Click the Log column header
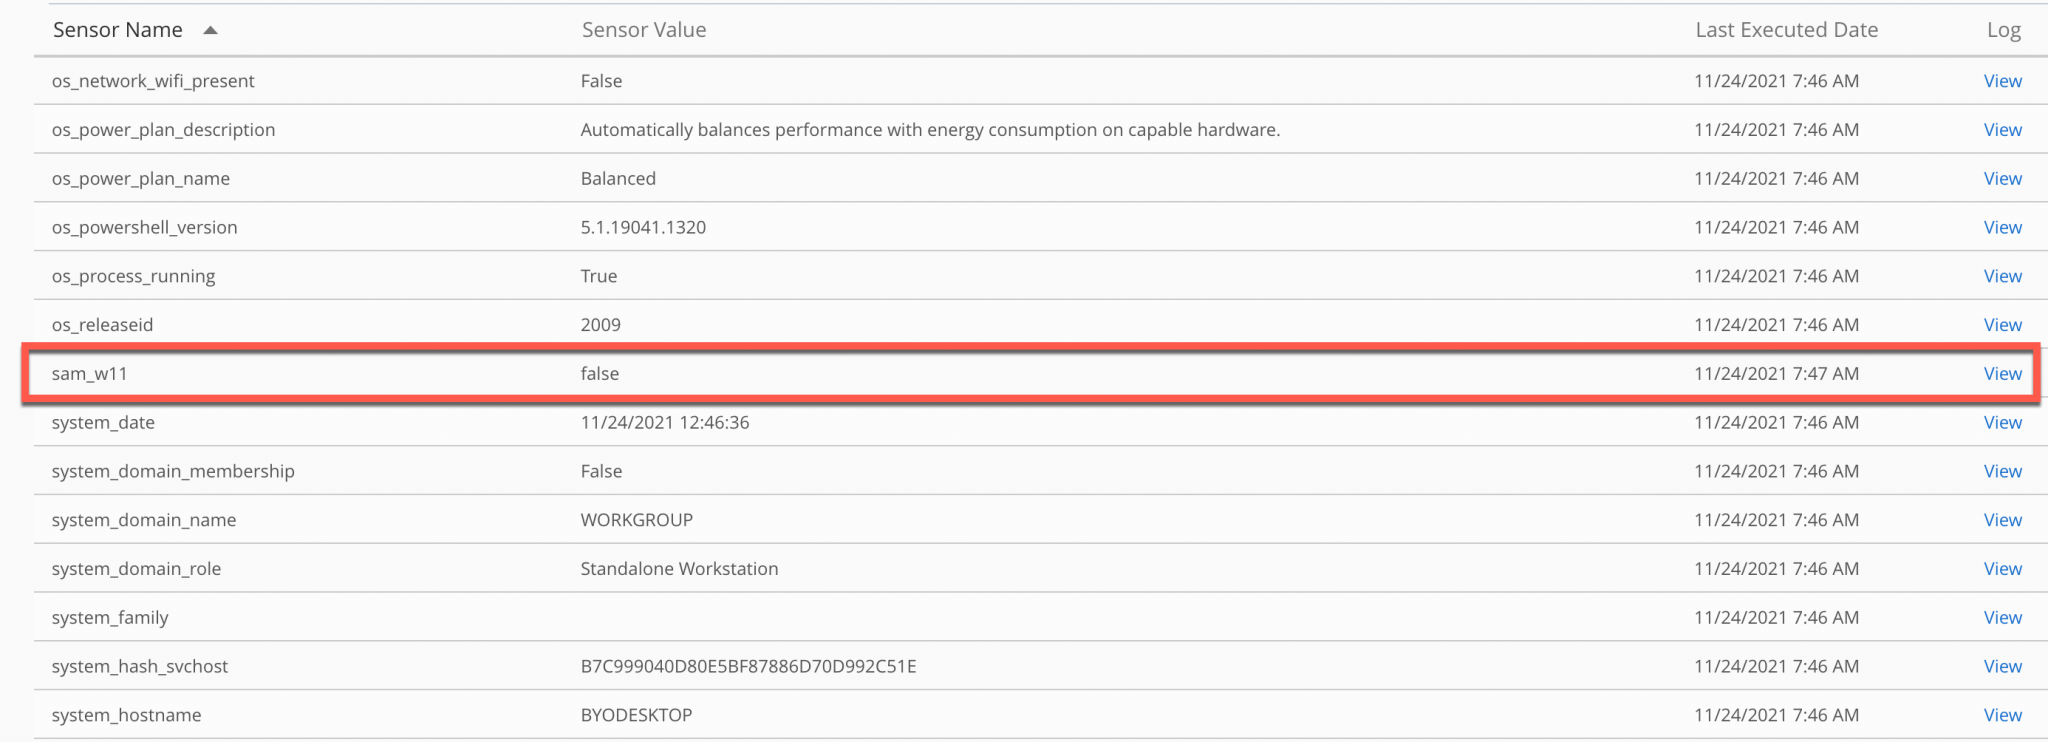The height and width of the screenshot is (742, 2048). pyautogui.click(x=2004, y=30)
